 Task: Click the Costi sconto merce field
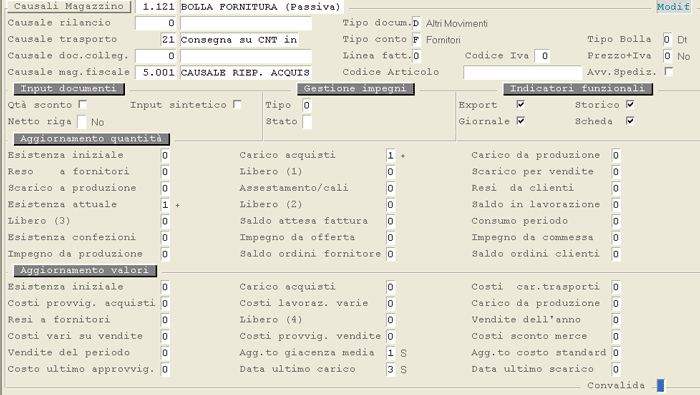click(616, 337)
